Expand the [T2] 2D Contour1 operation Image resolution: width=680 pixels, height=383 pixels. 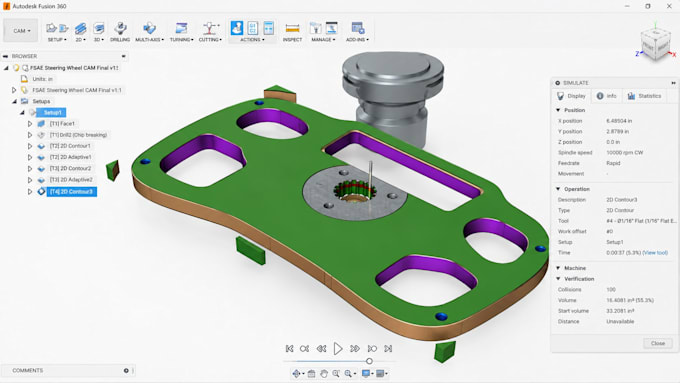[30, 146]
